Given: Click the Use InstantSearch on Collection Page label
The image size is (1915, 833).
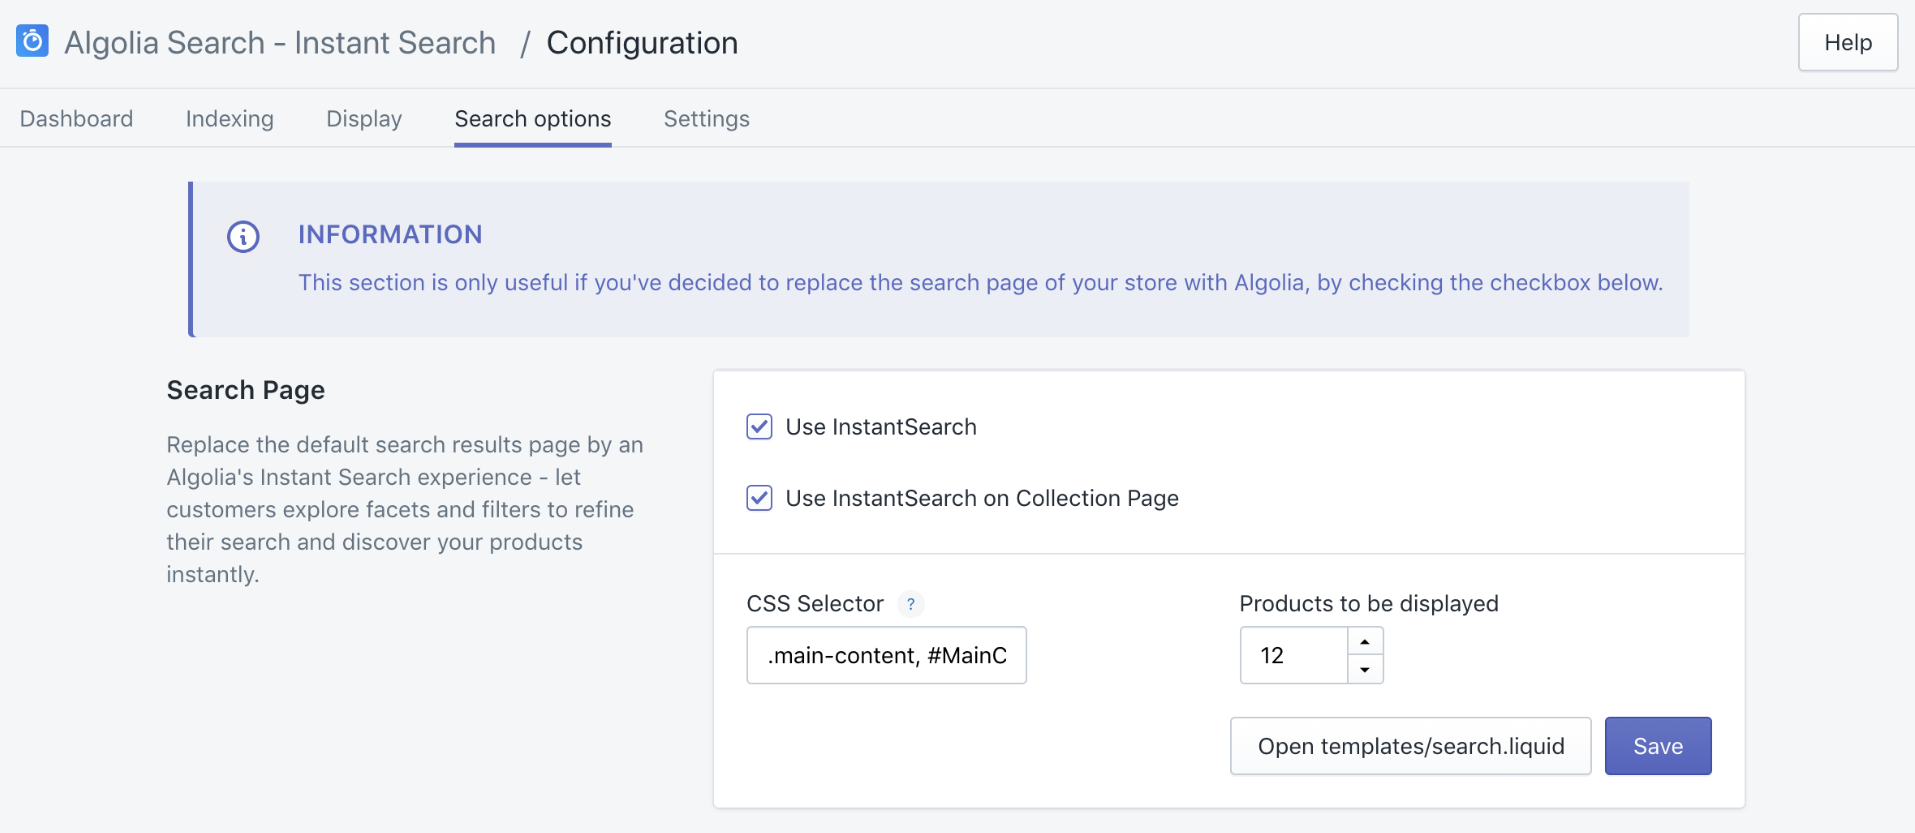Looking at the screenshot, I should [982, 498].
